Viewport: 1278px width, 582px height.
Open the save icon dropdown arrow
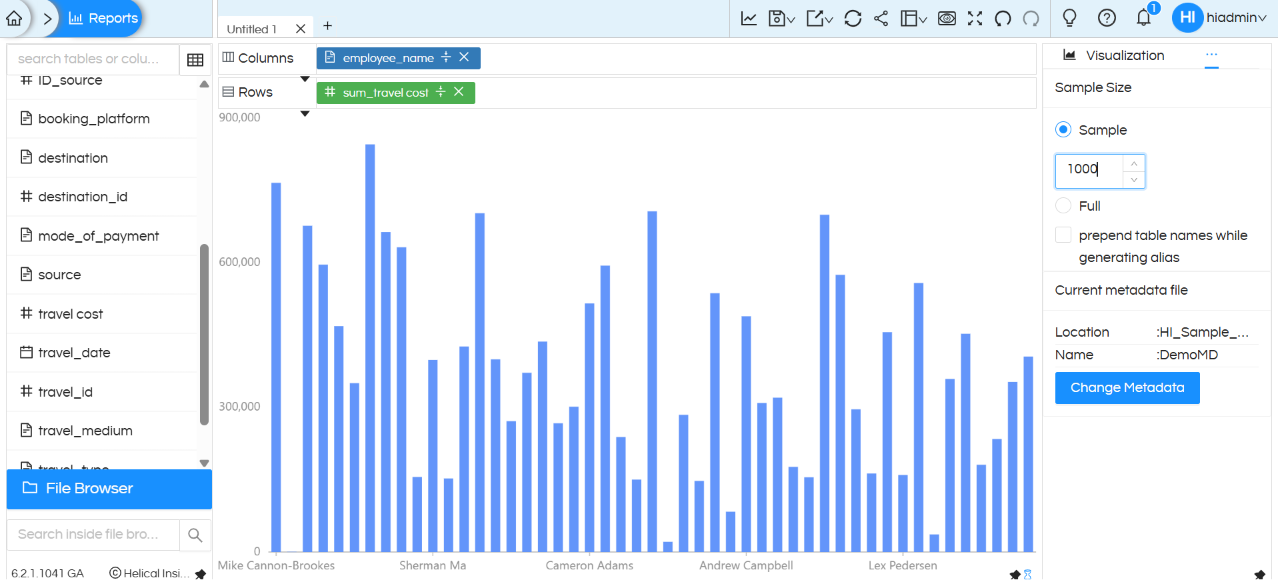click(x=791, y=19)
